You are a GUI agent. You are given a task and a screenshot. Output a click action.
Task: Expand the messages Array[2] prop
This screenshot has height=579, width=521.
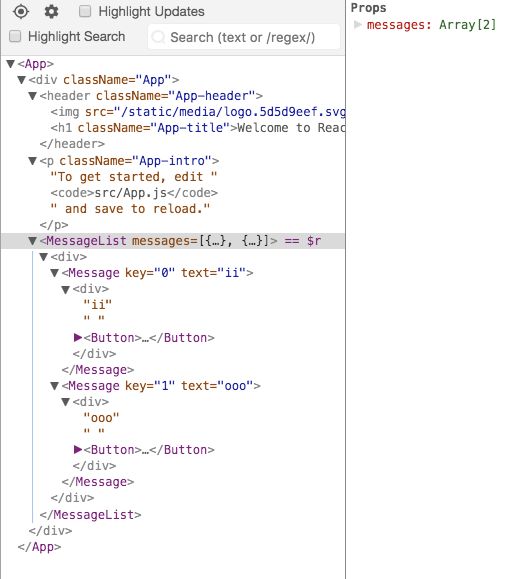[357, 25]
